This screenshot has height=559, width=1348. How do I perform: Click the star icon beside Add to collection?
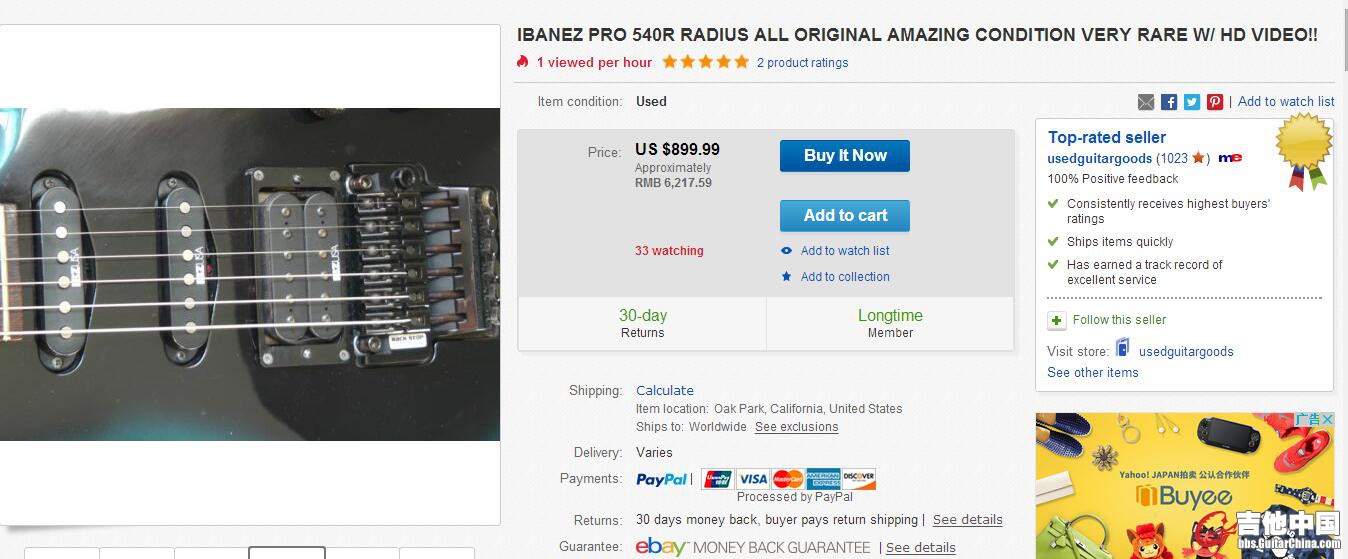pyautogui.click(x=787, y=277)
